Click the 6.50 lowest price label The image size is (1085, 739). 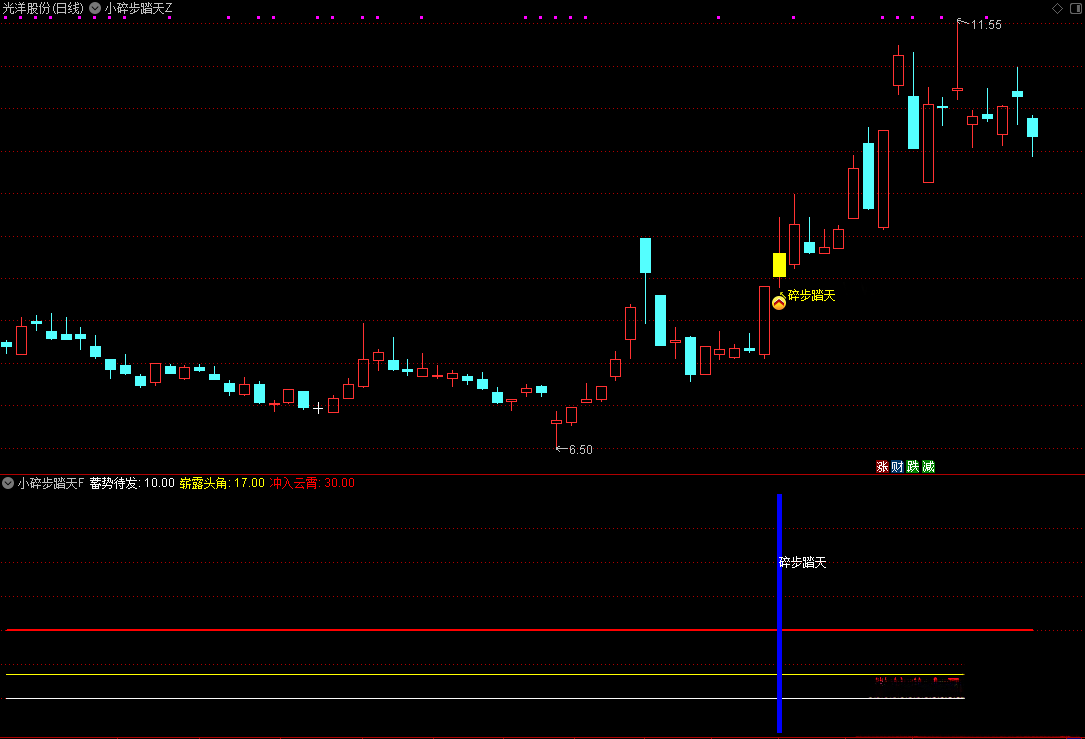pyautogui.click(x=581, y=450)
